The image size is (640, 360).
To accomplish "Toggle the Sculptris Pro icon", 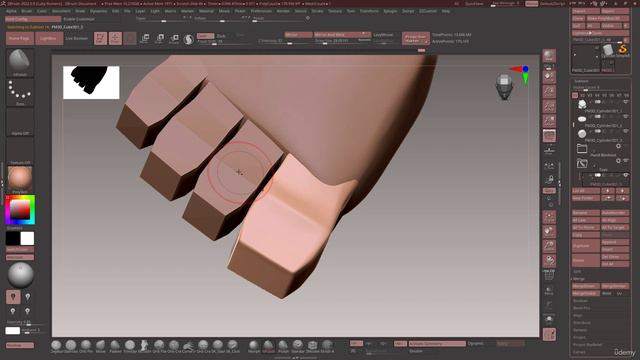I will [x=188, y=39].
